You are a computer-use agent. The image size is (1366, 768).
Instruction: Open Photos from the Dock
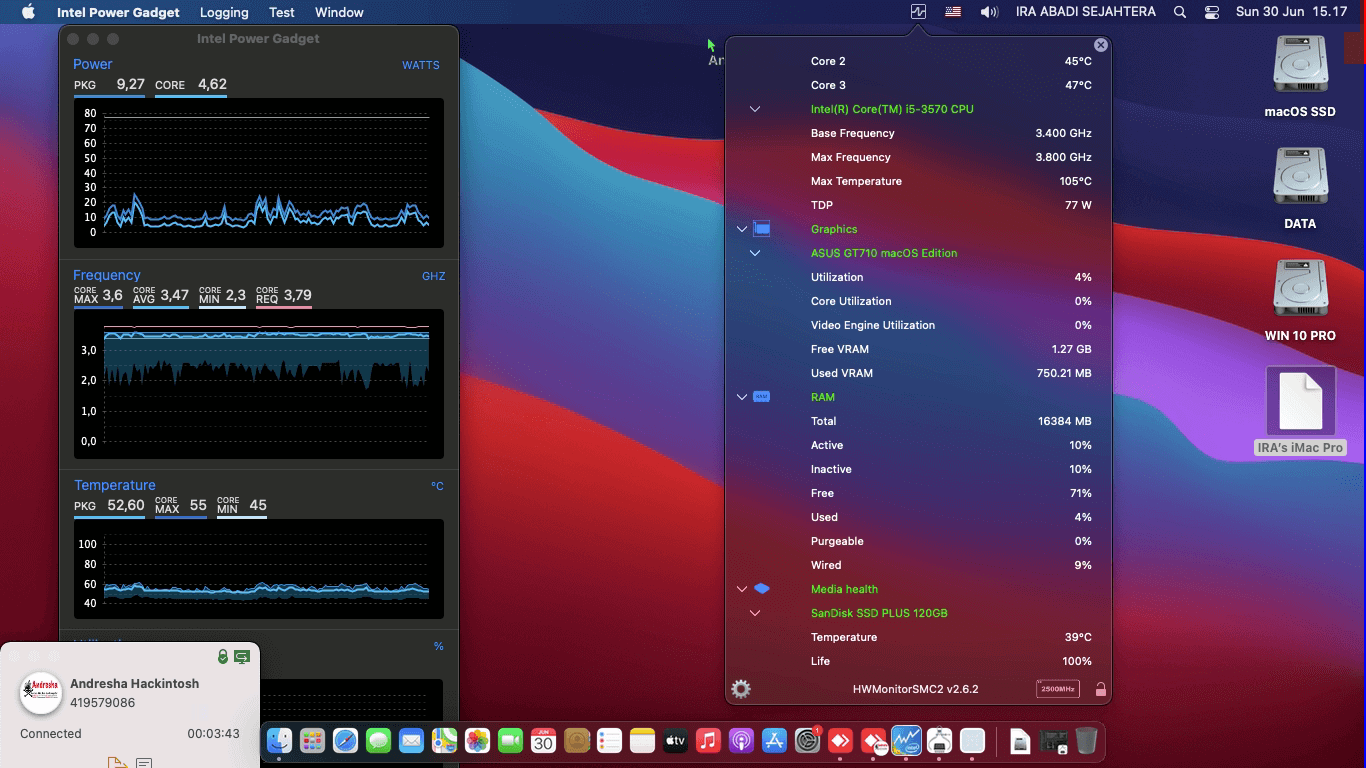click(x=477, y=741)
